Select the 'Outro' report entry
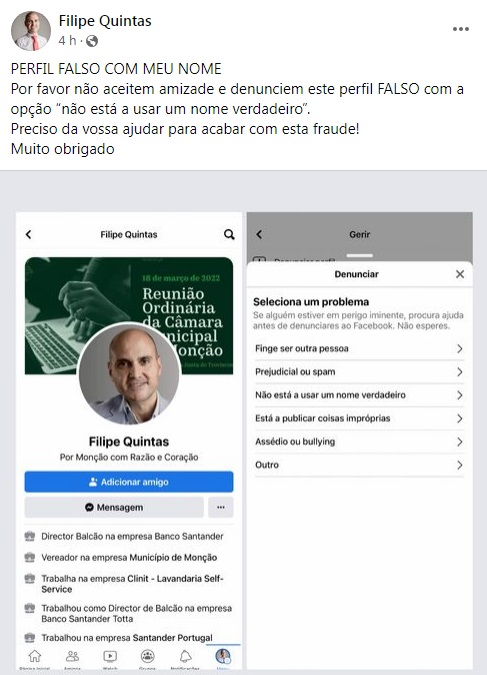This screenshot has height=675, width=487. tap(359, 465)
